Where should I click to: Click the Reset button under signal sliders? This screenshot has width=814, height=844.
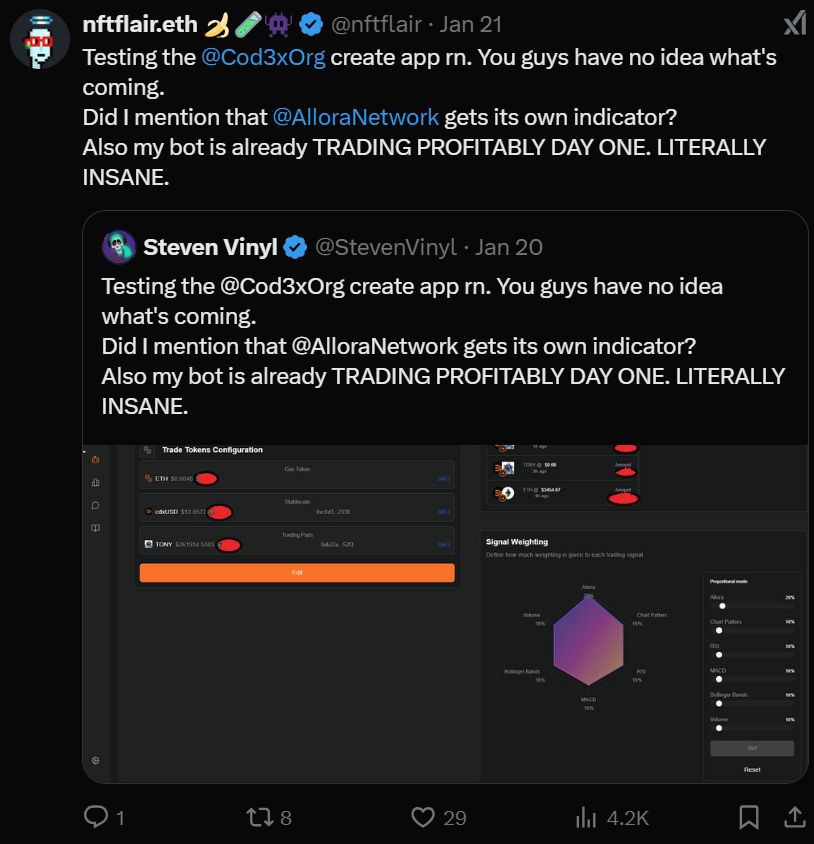tap(752, 769)
